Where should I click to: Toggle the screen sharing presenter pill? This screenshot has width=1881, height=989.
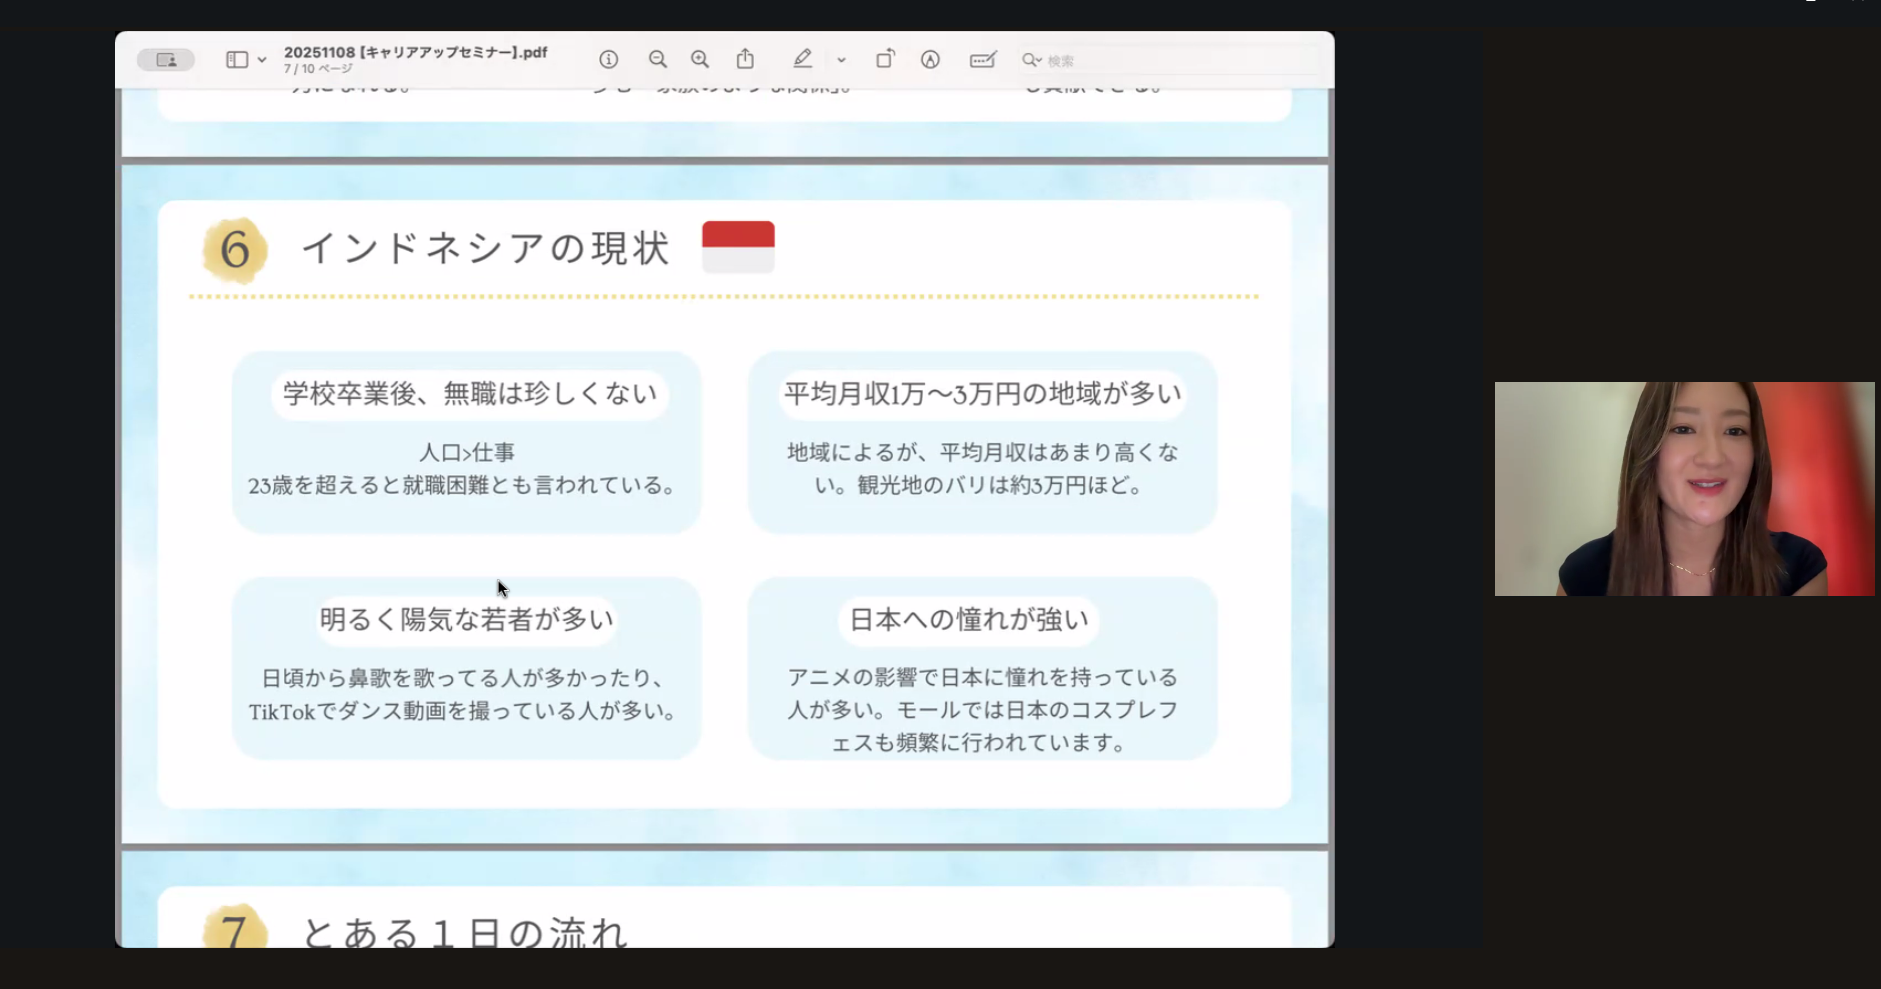(166, 60)
